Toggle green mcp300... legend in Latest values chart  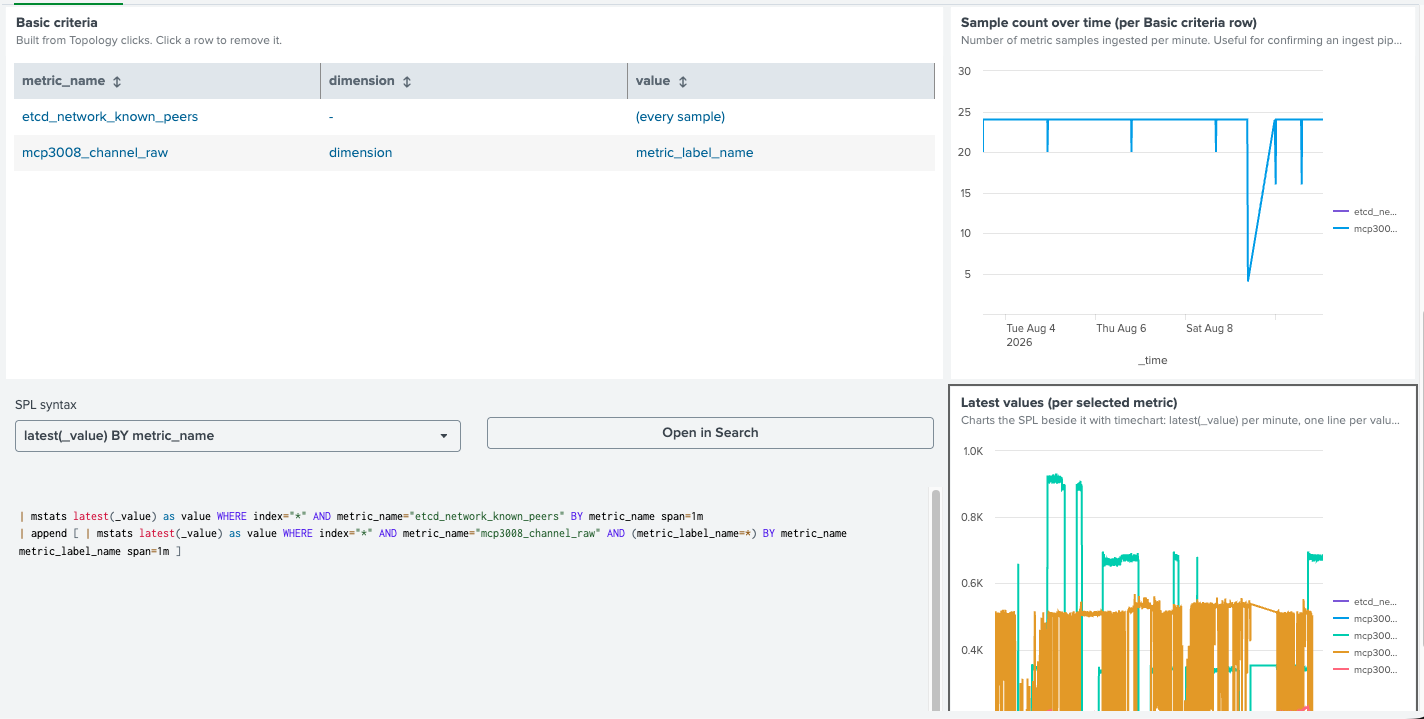(1365, 636)
